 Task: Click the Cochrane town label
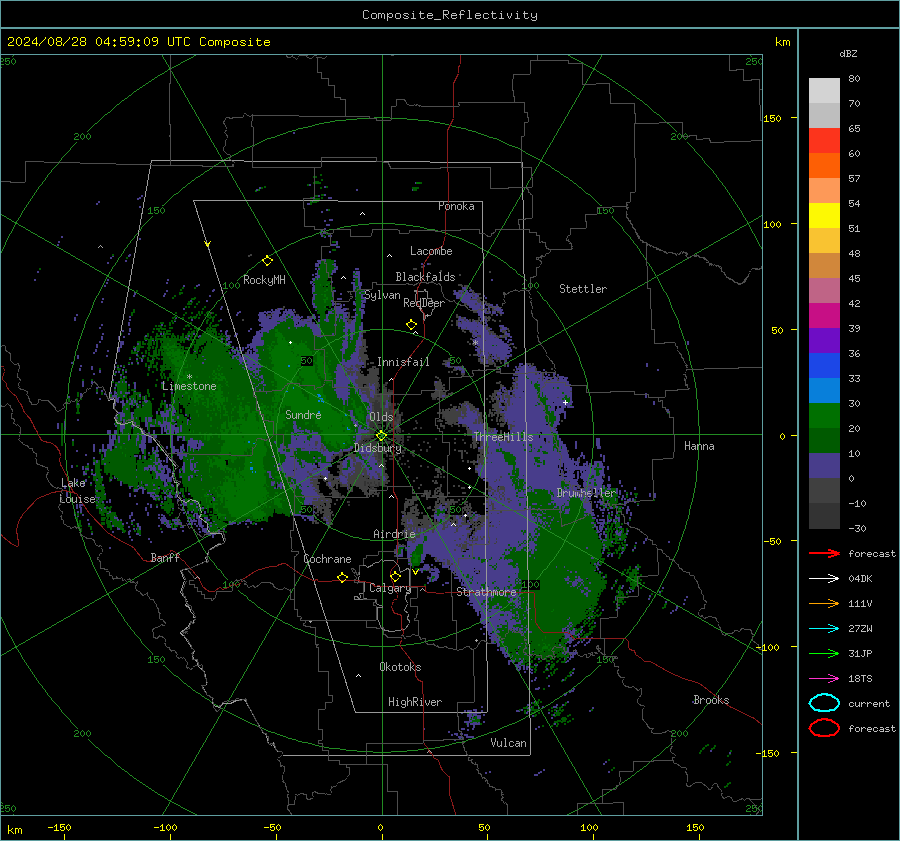click(327, 559)
